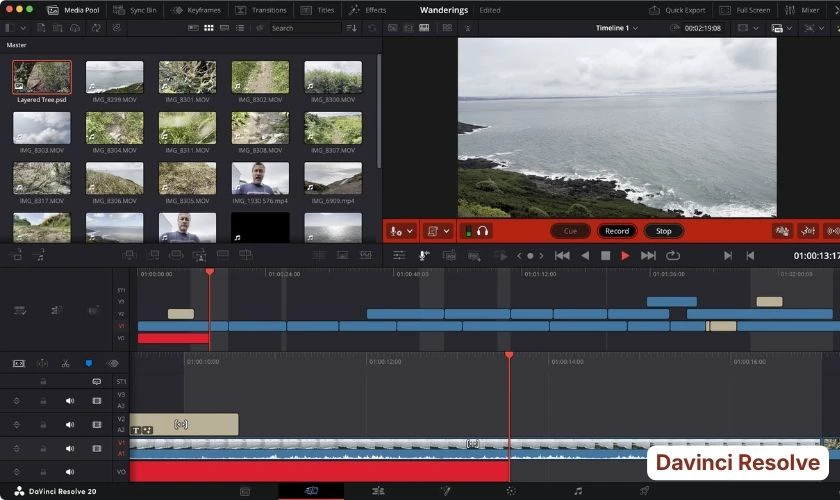Viewport: 840px width, 500px height.
Task: Jump to first frame of timeline
Action: pyautogui.click(x=562, y=256)
